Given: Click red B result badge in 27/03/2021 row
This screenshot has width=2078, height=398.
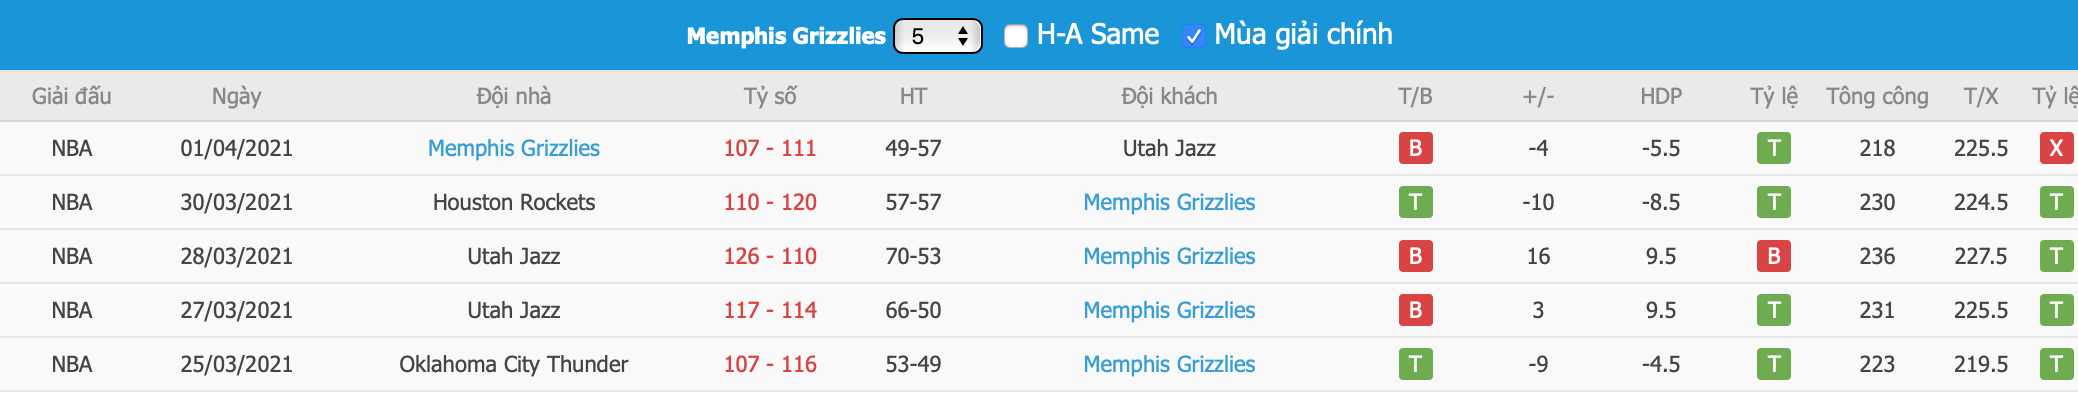Looking at the screenshot, I should click(1415, 310).
